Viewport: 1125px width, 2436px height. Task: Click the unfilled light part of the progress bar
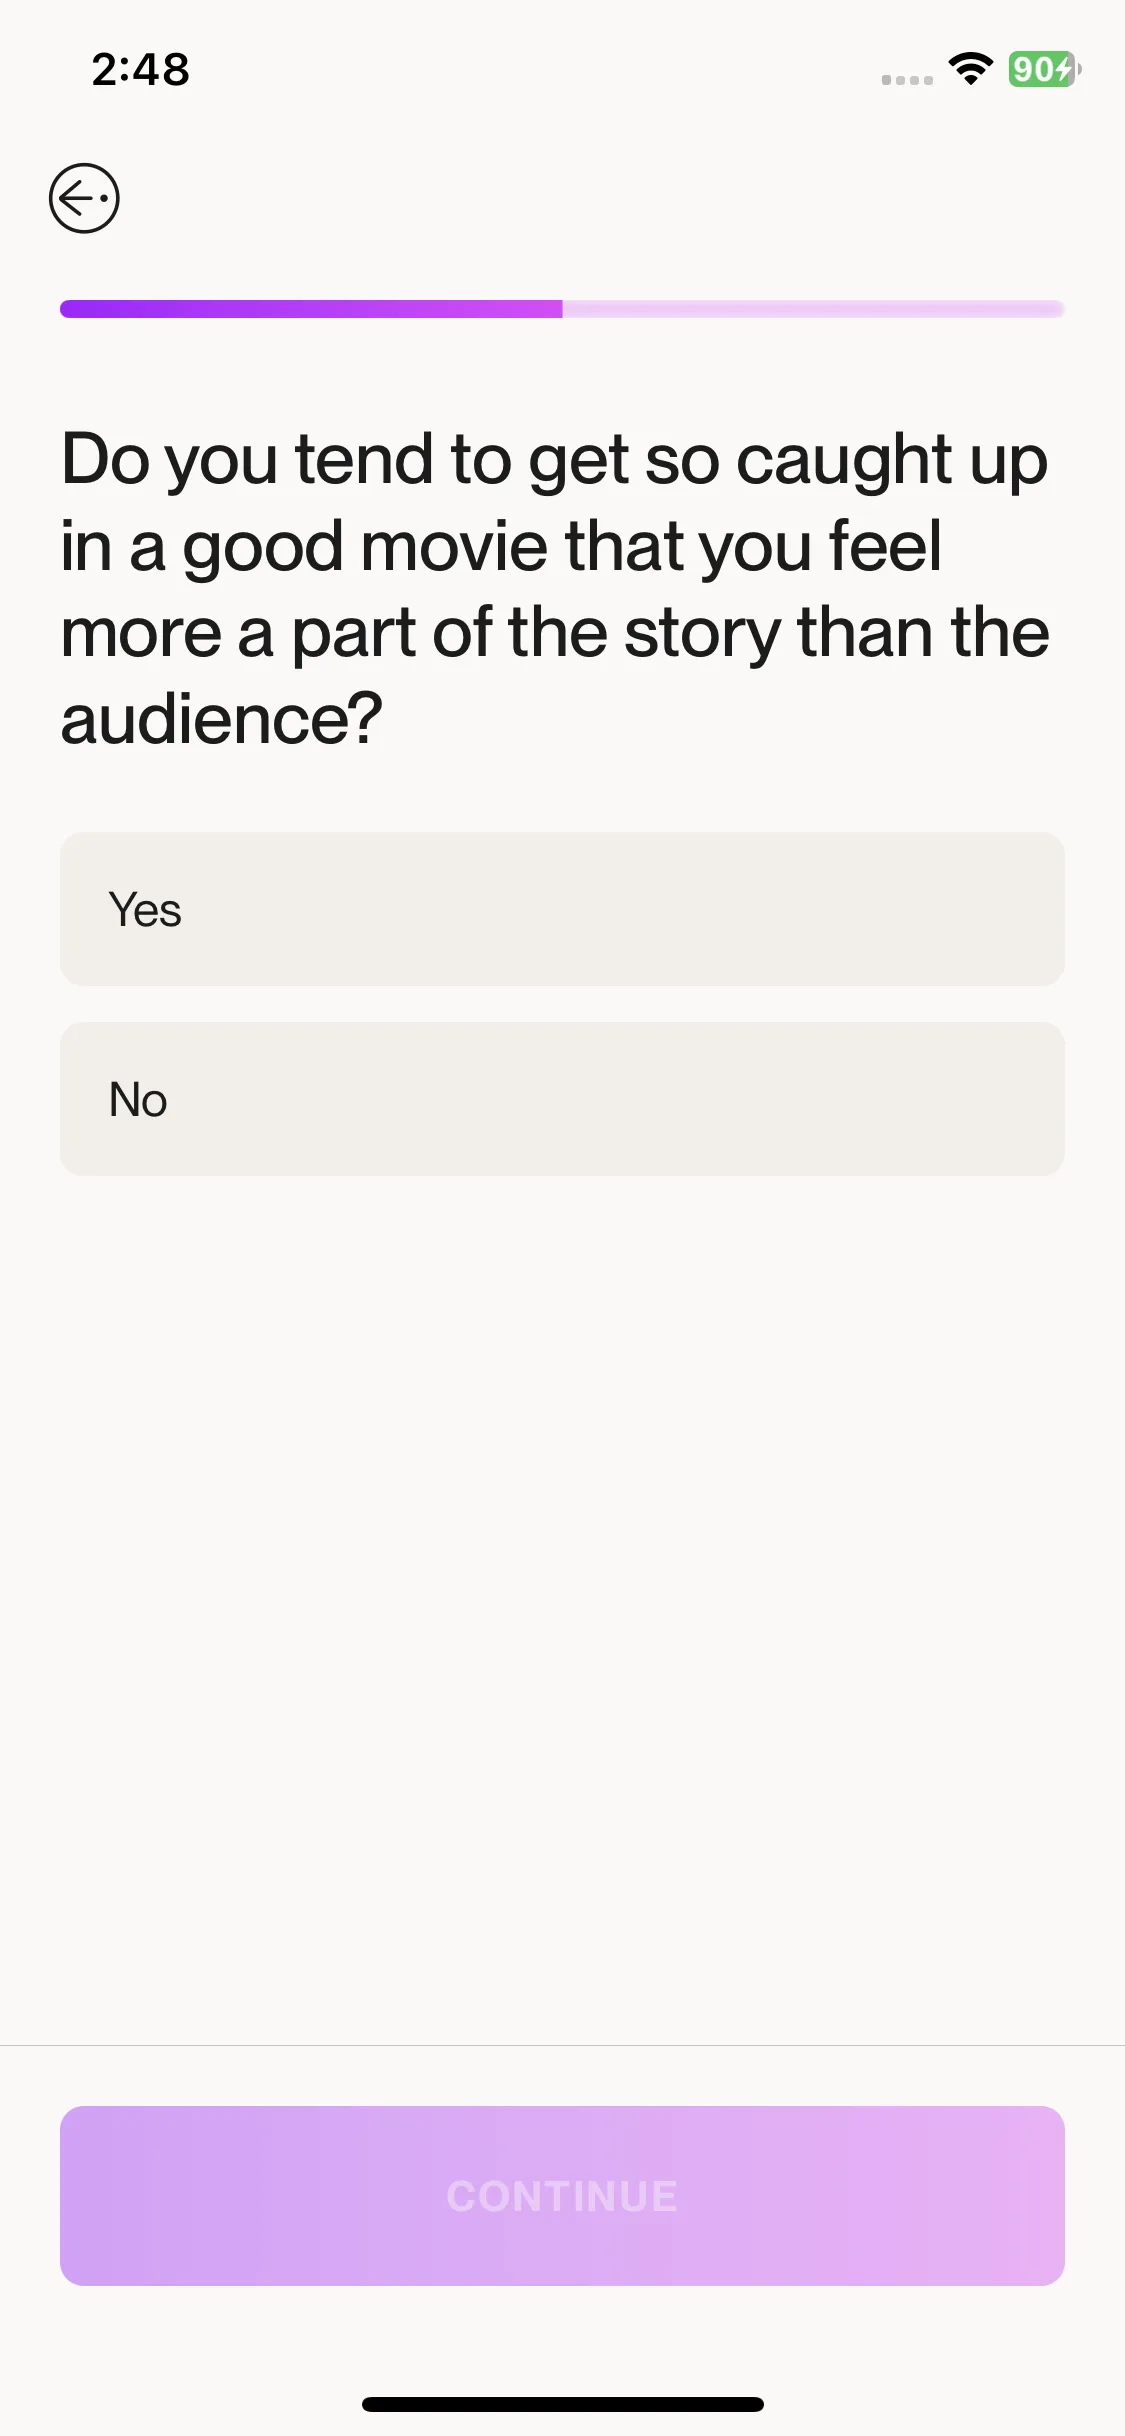click(x=814, y=309)
